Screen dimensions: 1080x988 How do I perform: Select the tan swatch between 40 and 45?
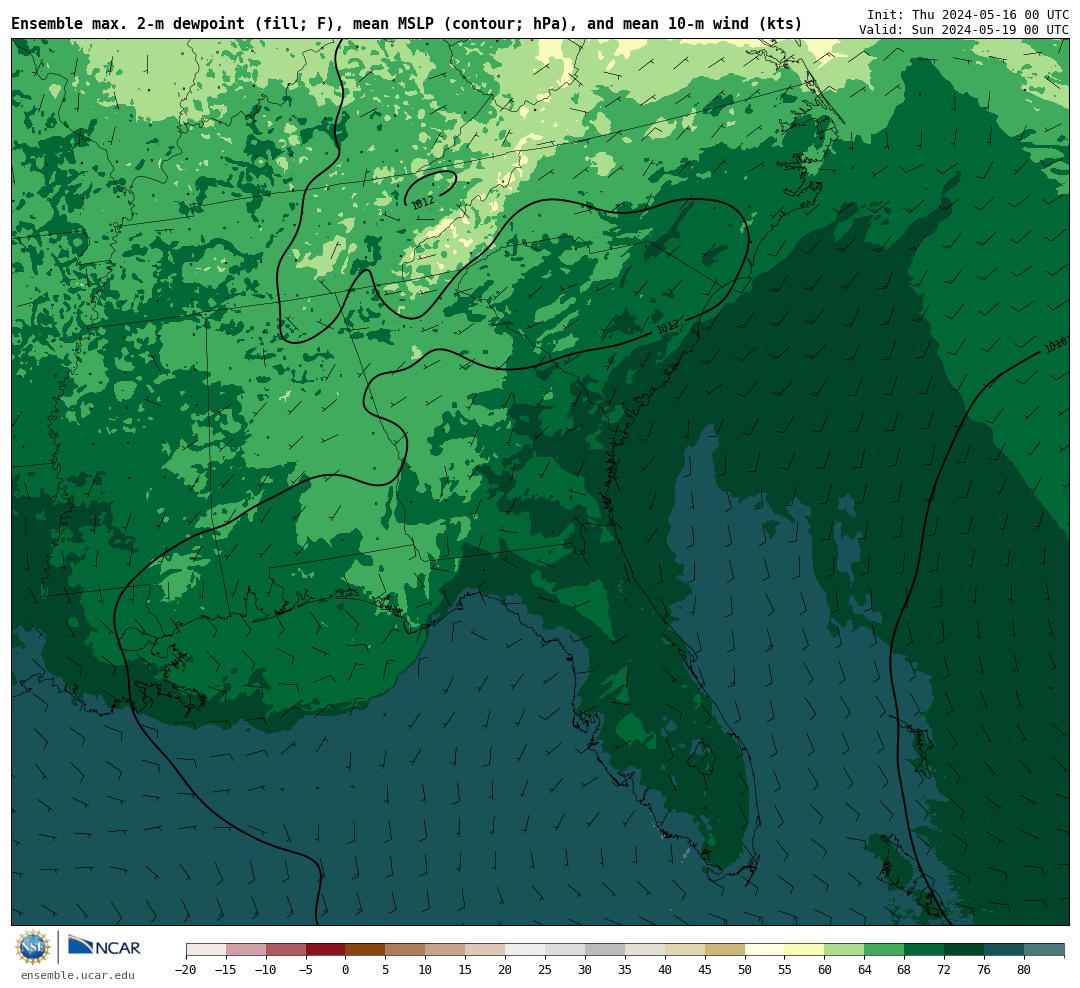click(685, 949)
